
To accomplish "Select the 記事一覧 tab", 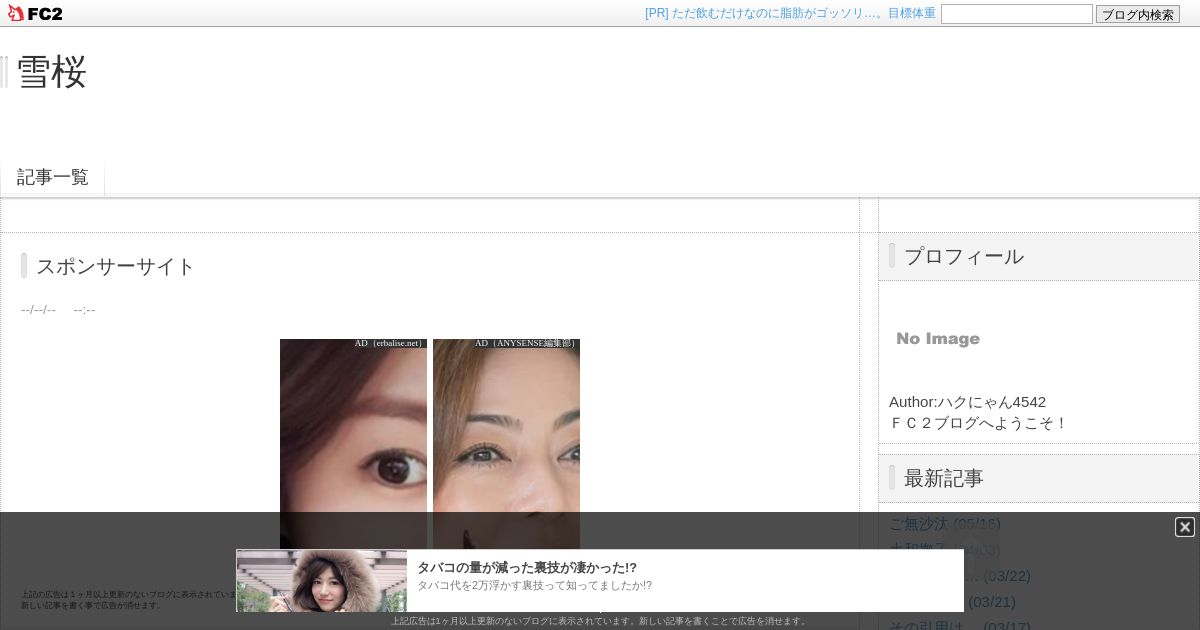I will (x=53, y=177).
